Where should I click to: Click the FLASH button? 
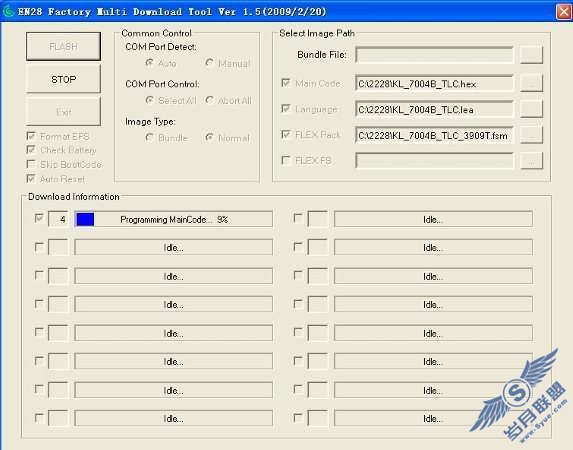(63, 46)
